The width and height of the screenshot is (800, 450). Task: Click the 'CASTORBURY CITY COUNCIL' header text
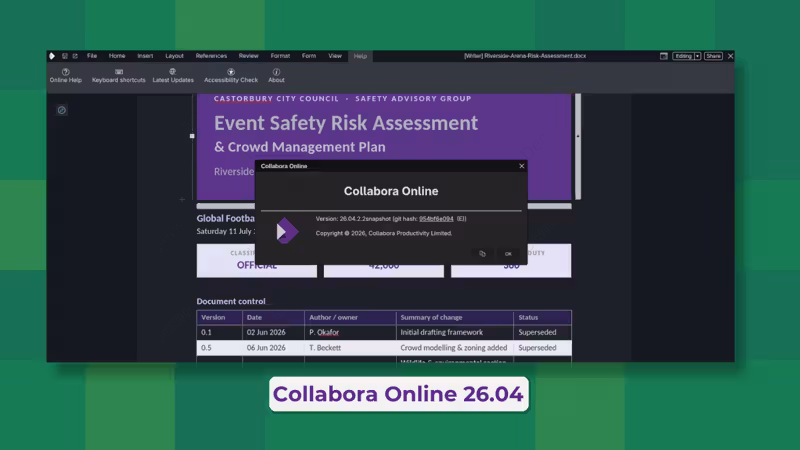[x=276, y=98]
